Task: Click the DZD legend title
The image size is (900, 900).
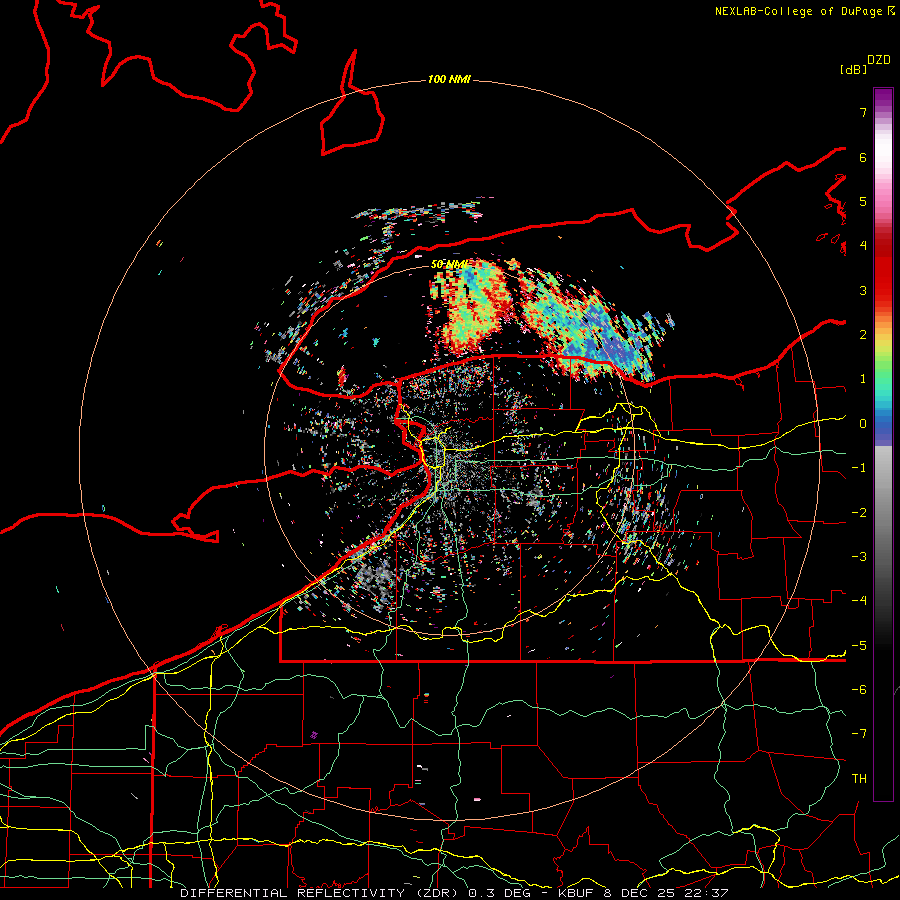Action: [x=879, y=60]
